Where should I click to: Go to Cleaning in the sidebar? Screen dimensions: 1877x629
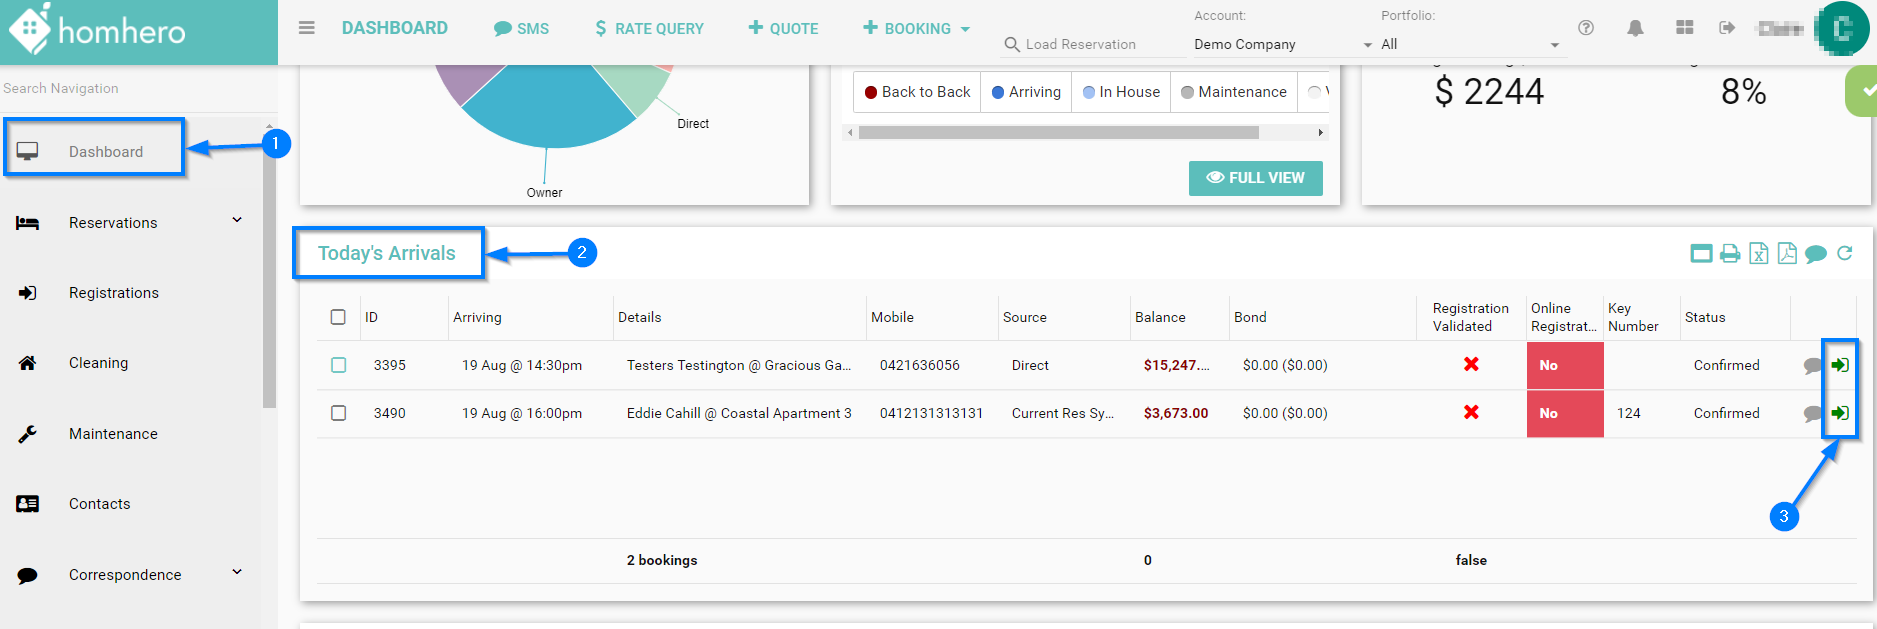coord(98,363)
